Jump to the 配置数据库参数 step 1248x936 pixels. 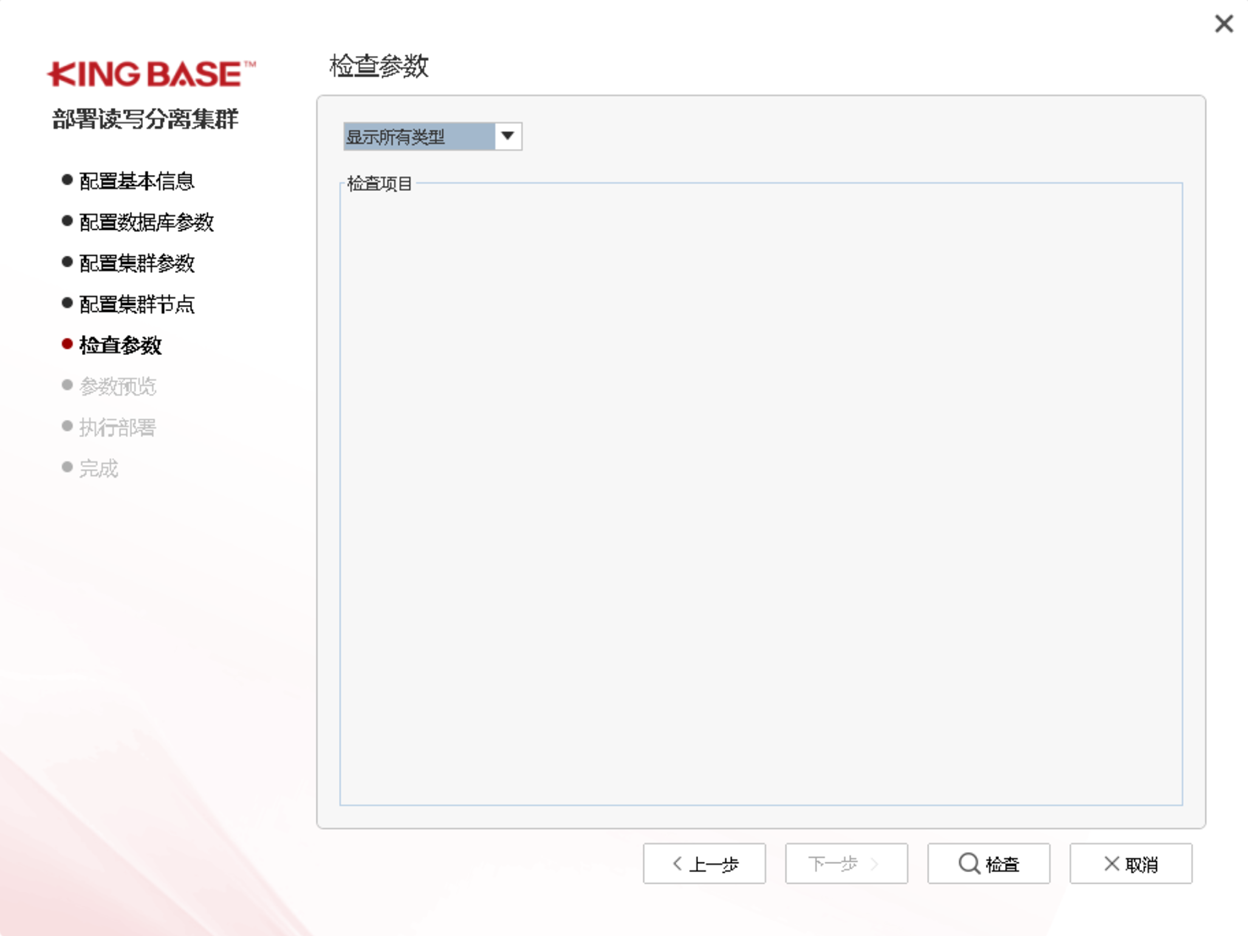(x=146, y=222)
